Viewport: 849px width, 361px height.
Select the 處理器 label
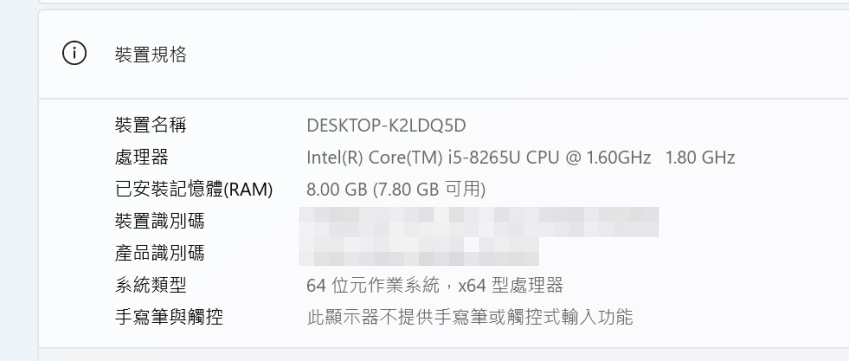[142, 157]
